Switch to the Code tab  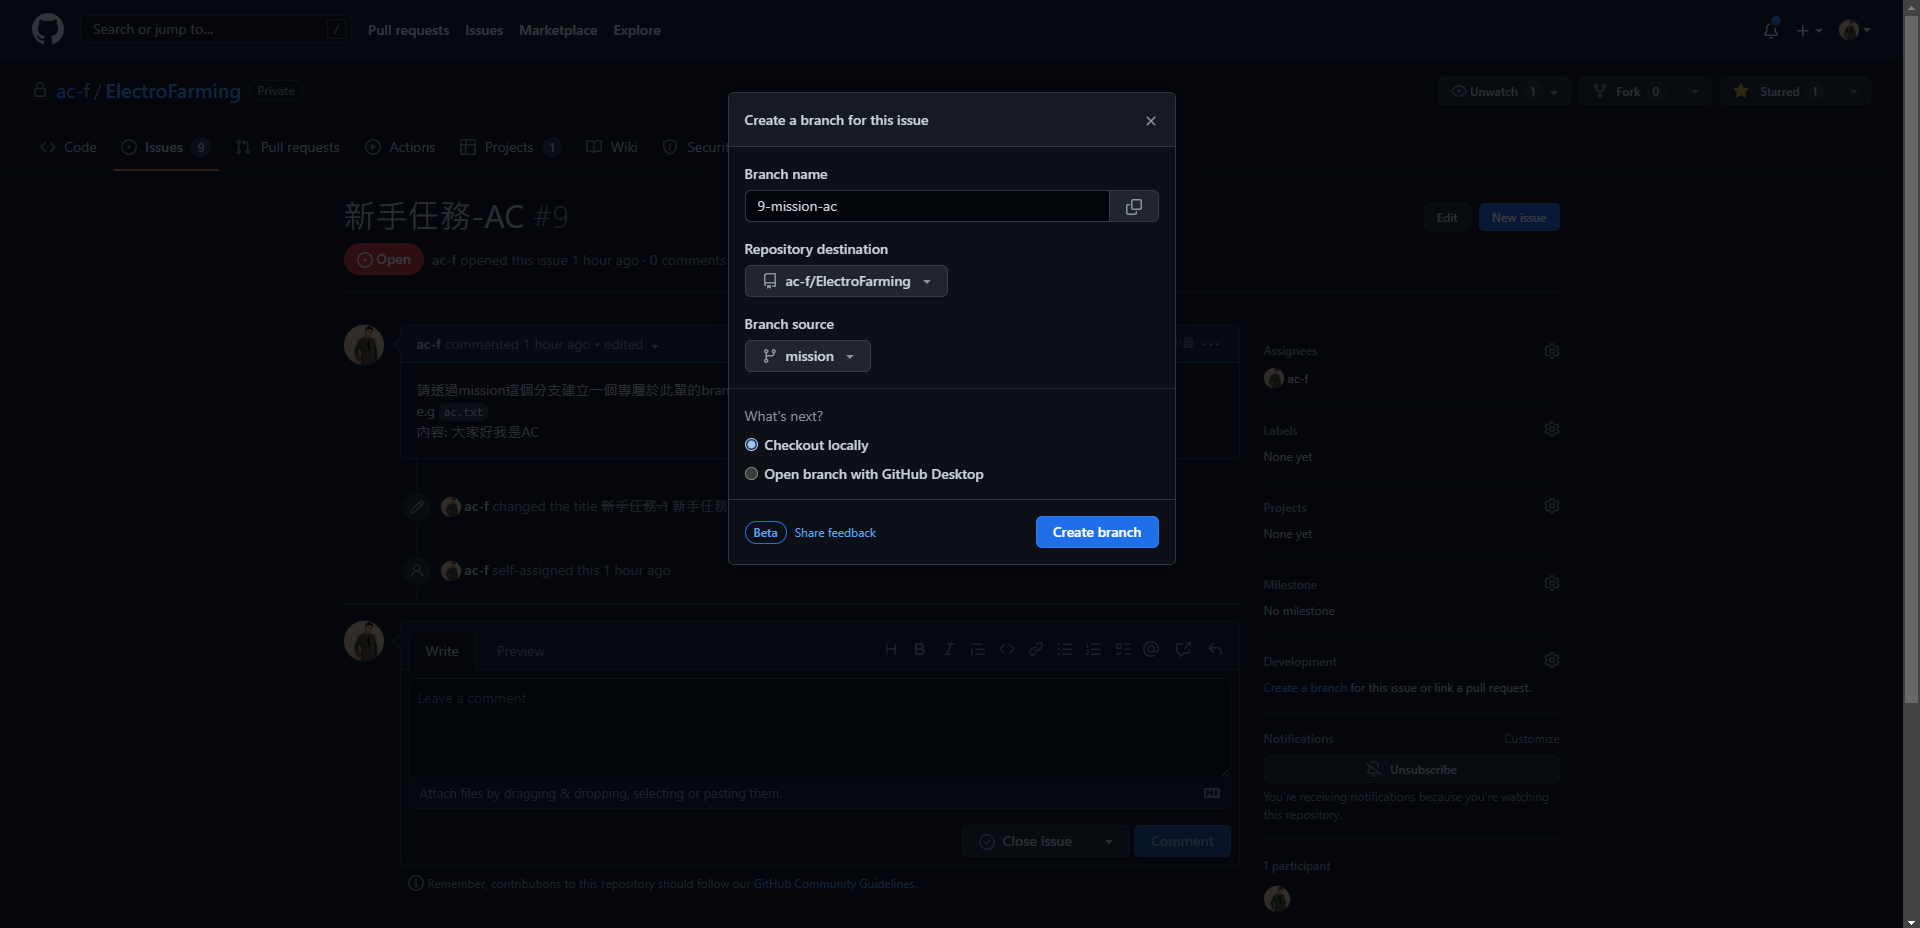69,147
